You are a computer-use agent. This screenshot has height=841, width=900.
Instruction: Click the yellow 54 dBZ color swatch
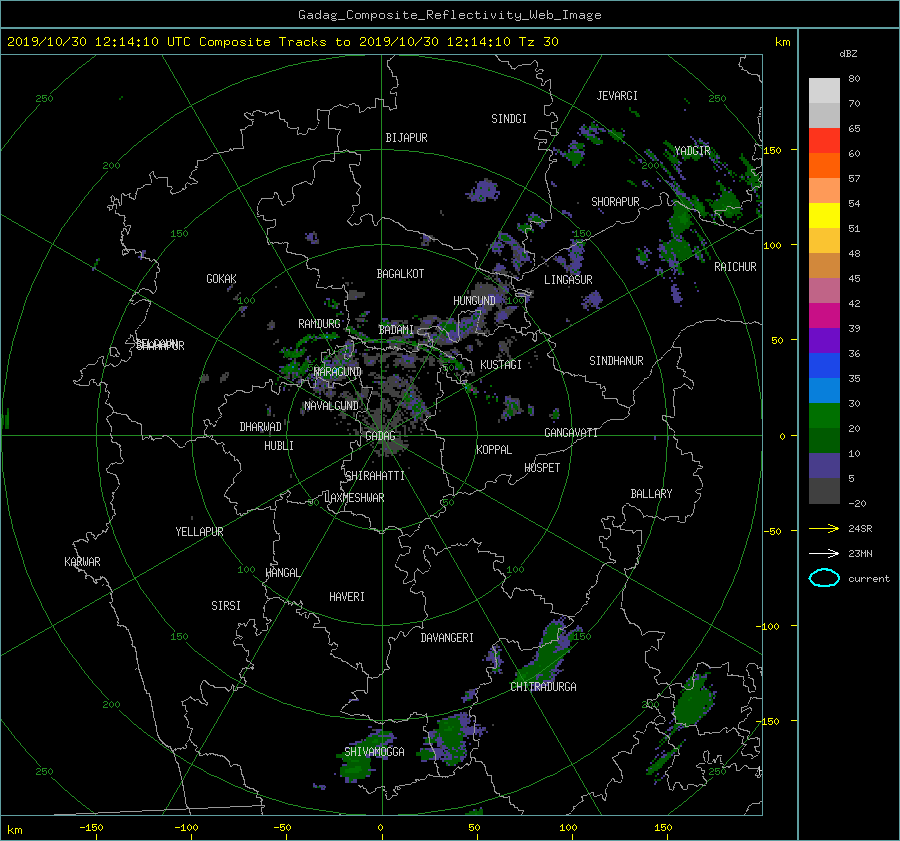(x=824, y=215)
